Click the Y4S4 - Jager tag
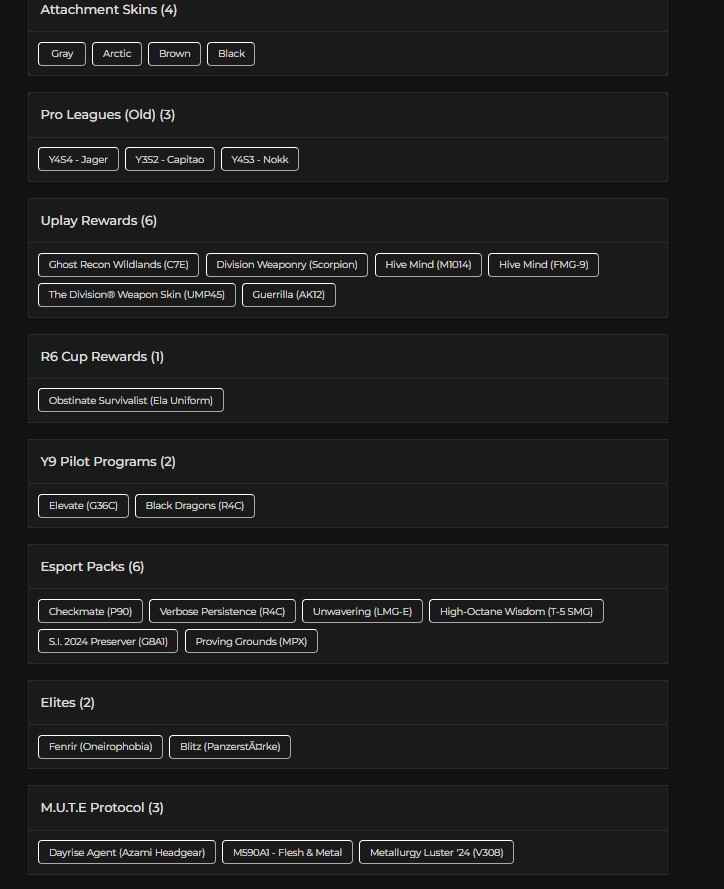The height and width of the screenshot is (889, 724). point(78,160)
